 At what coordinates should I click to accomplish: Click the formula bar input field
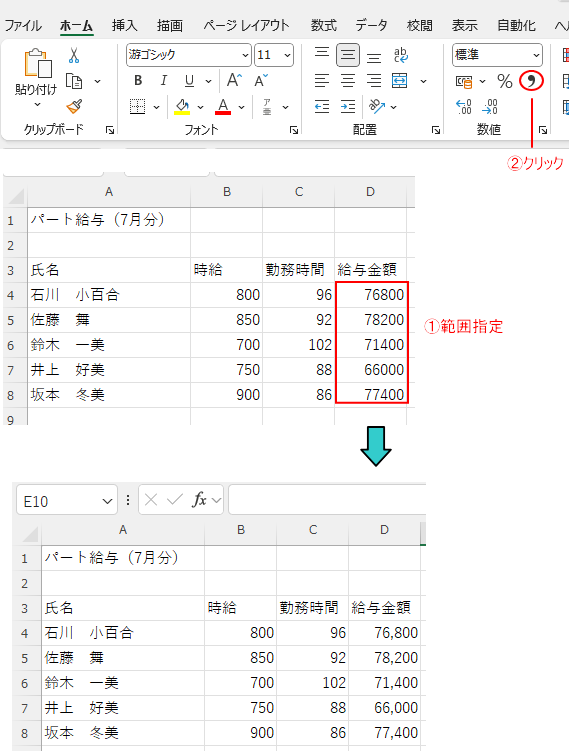(327, 500)
